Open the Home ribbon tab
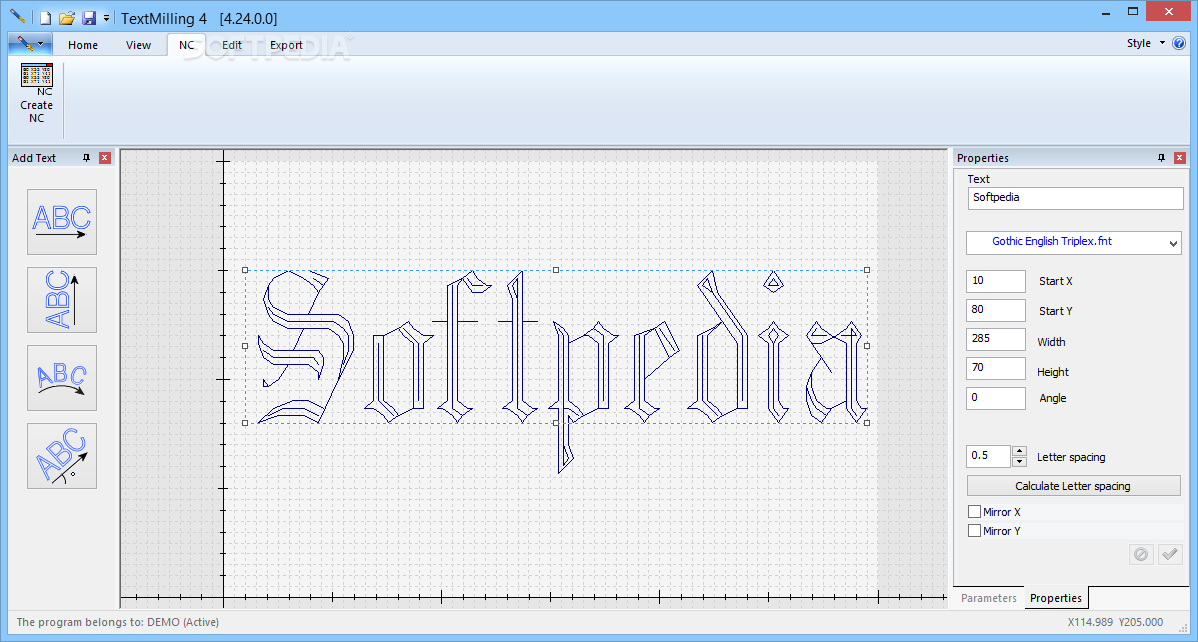The image size is (1198, 642). coord(83,45)
